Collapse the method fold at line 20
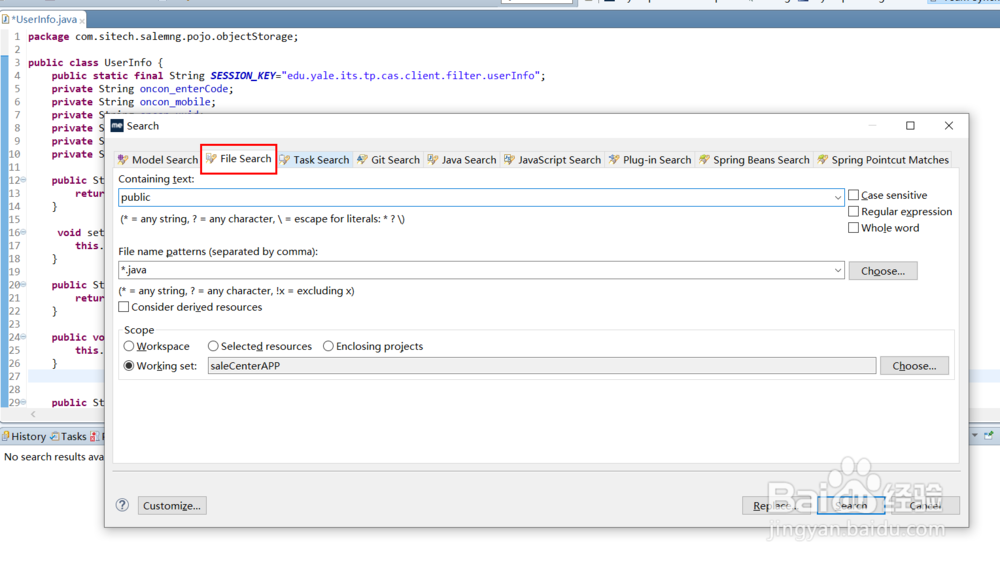Image resolution: width=1000 pixels, height=563 pixels. tap(24, 284)
